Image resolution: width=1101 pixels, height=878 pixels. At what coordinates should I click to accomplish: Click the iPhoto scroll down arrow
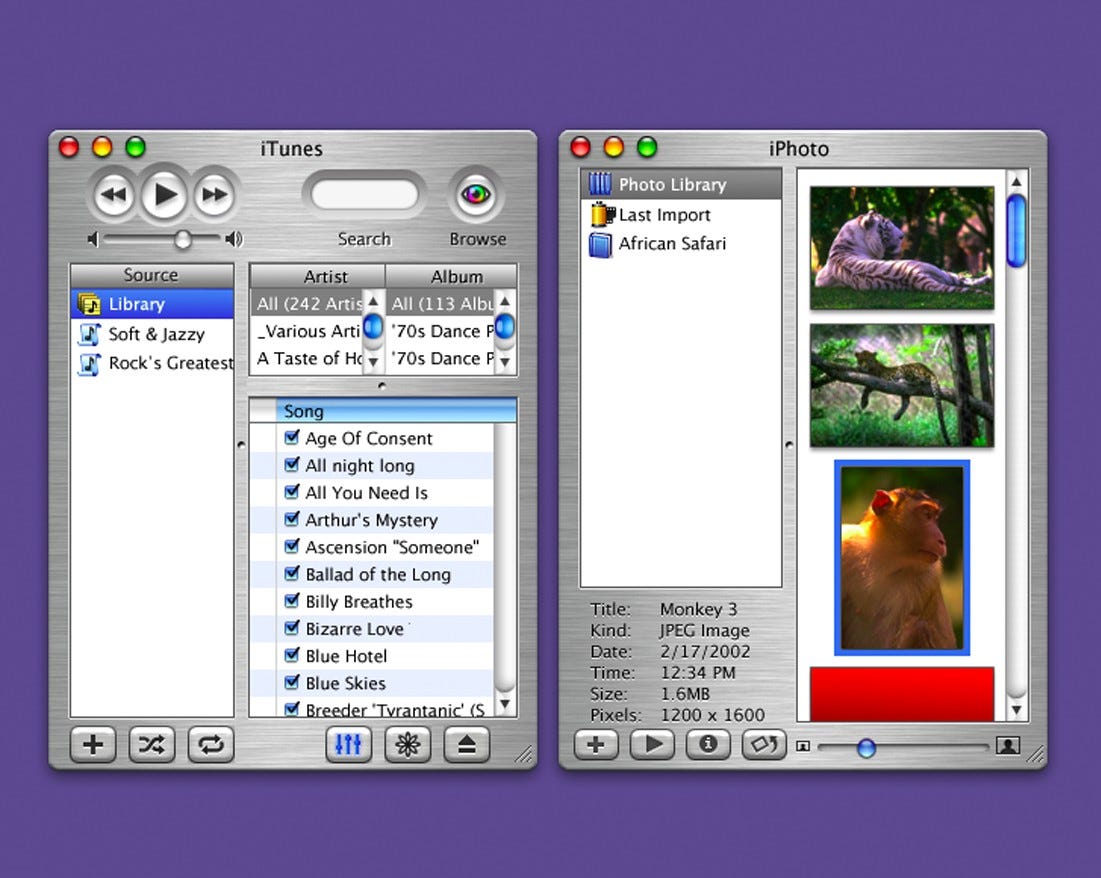click(1016, 710)
